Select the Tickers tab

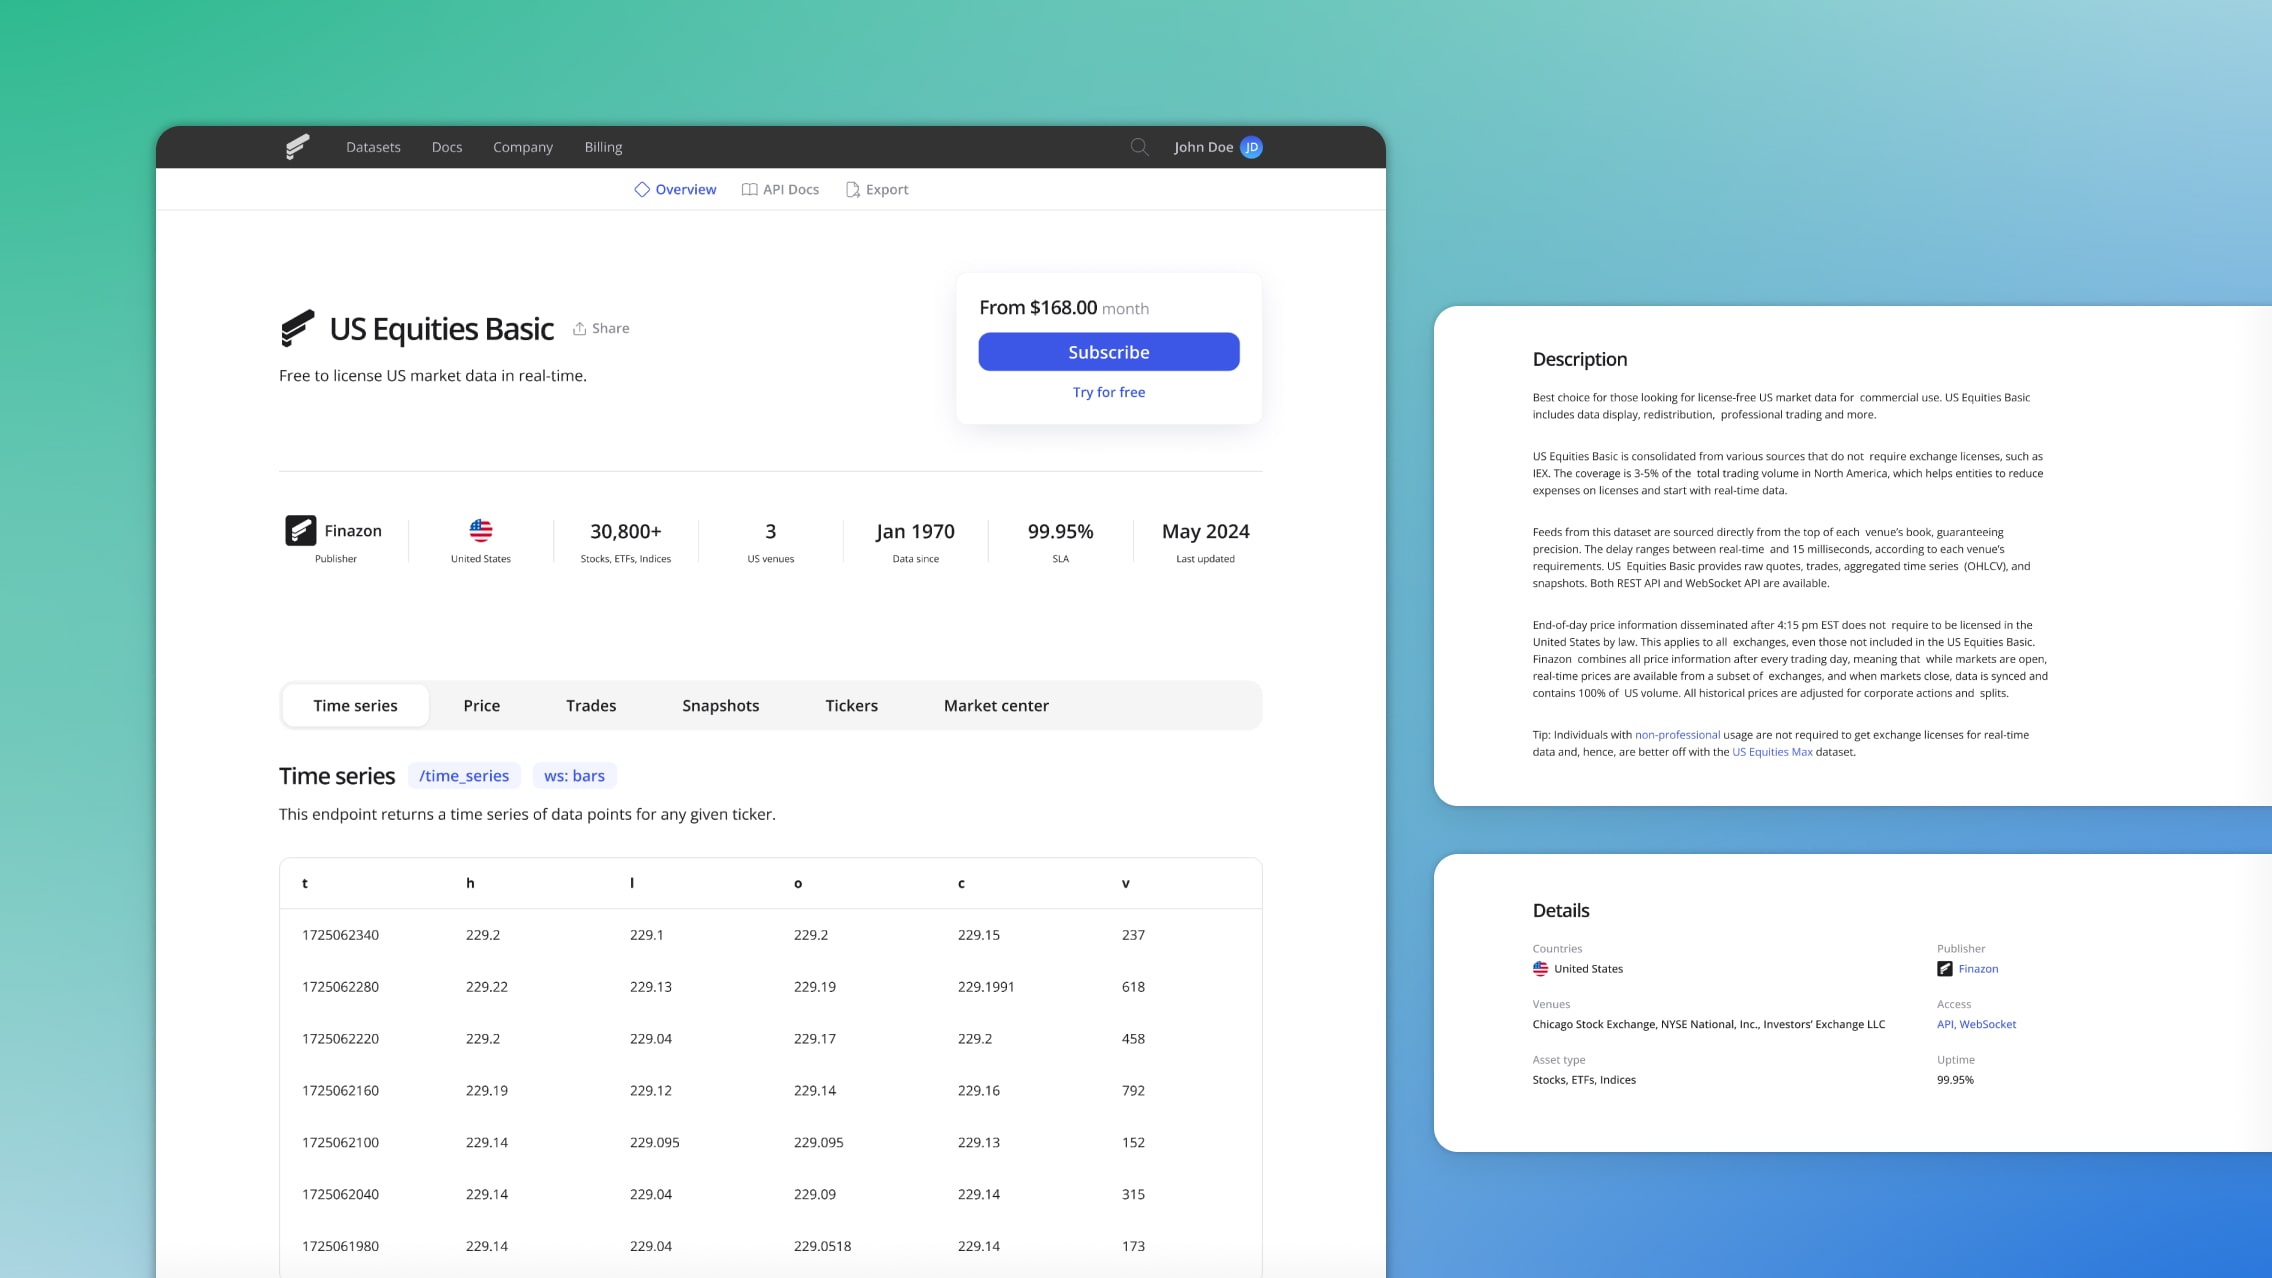coord(851,705)
